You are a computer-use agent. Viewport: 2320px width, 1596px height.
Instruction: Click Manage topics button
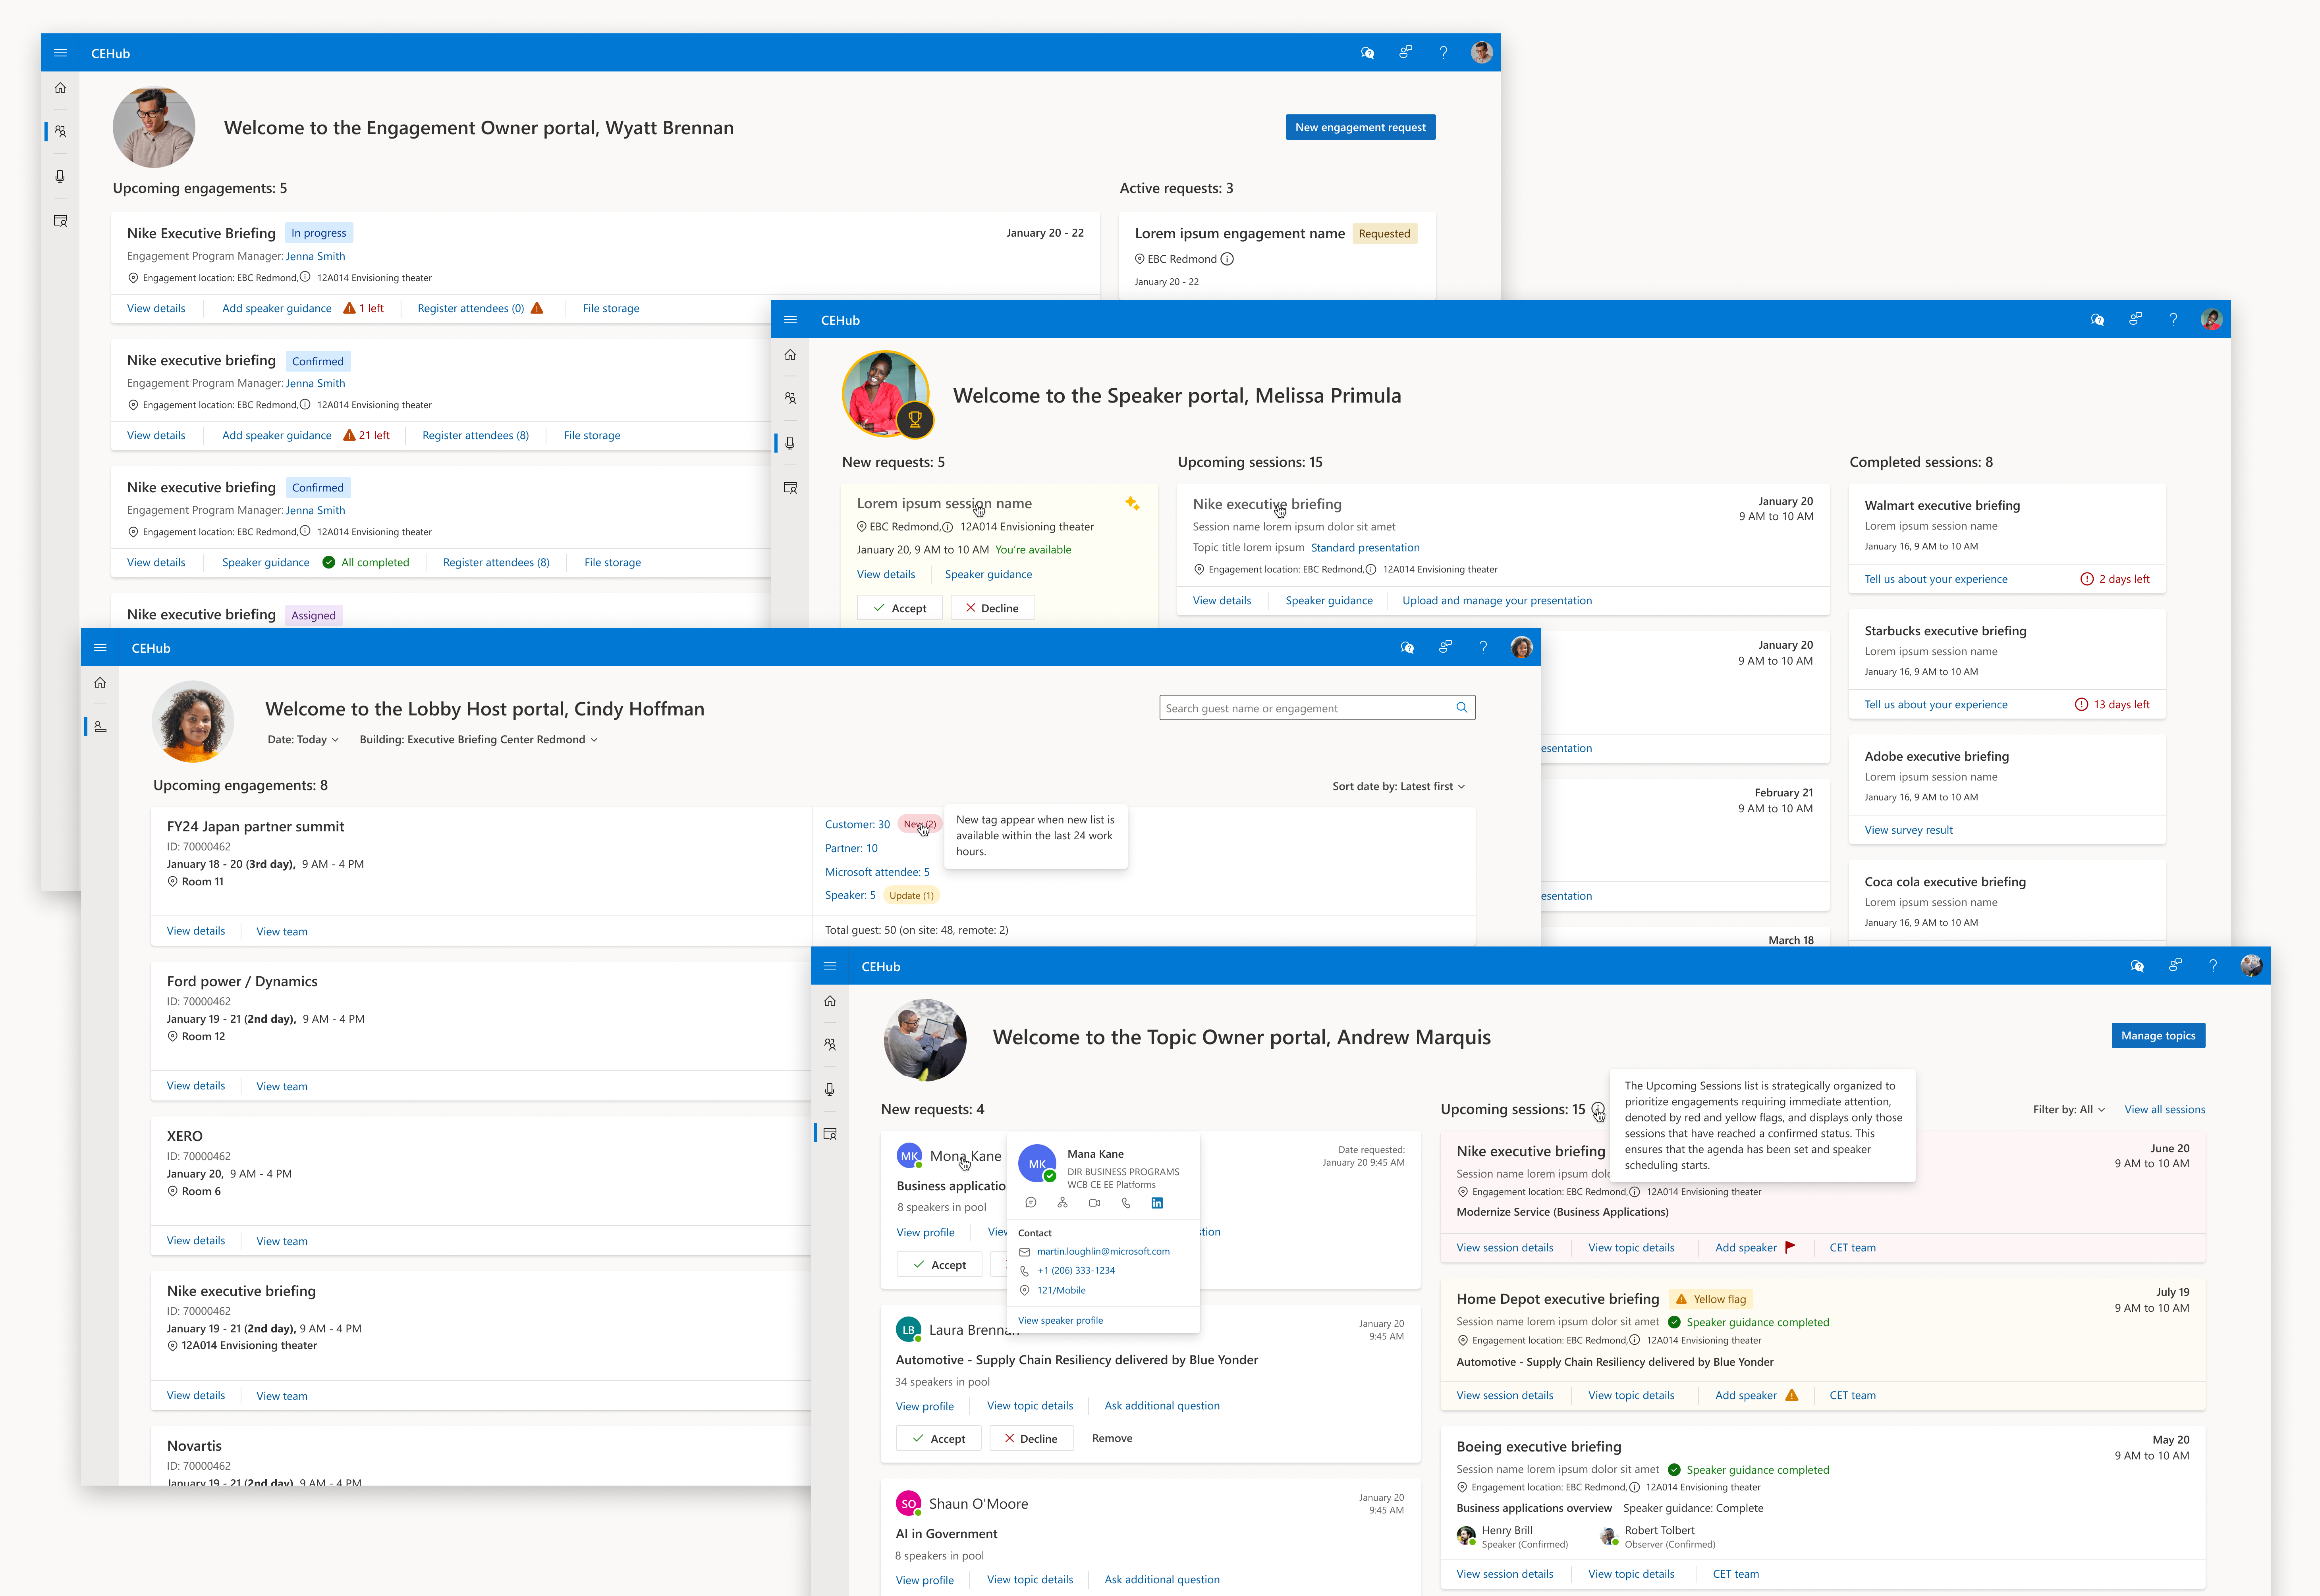(x=2158, y=1035)
